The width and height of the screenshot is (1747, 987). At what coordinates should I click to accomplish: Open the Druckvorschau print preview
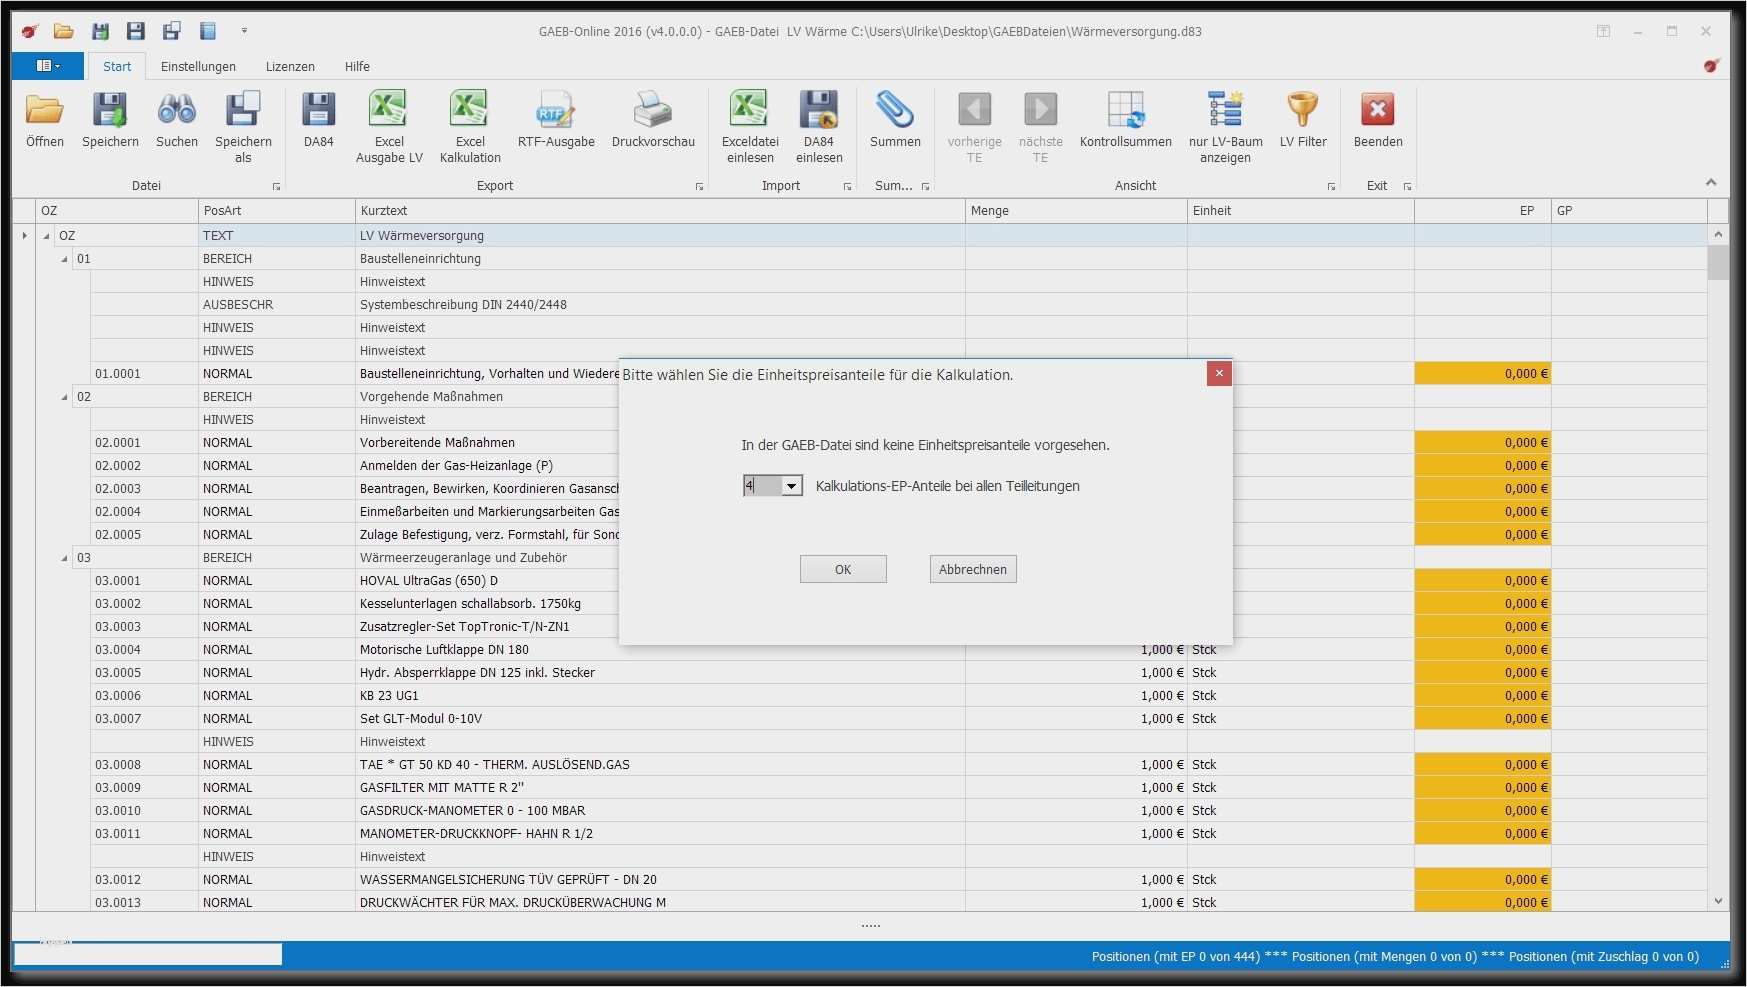click(x=653, y=122)
